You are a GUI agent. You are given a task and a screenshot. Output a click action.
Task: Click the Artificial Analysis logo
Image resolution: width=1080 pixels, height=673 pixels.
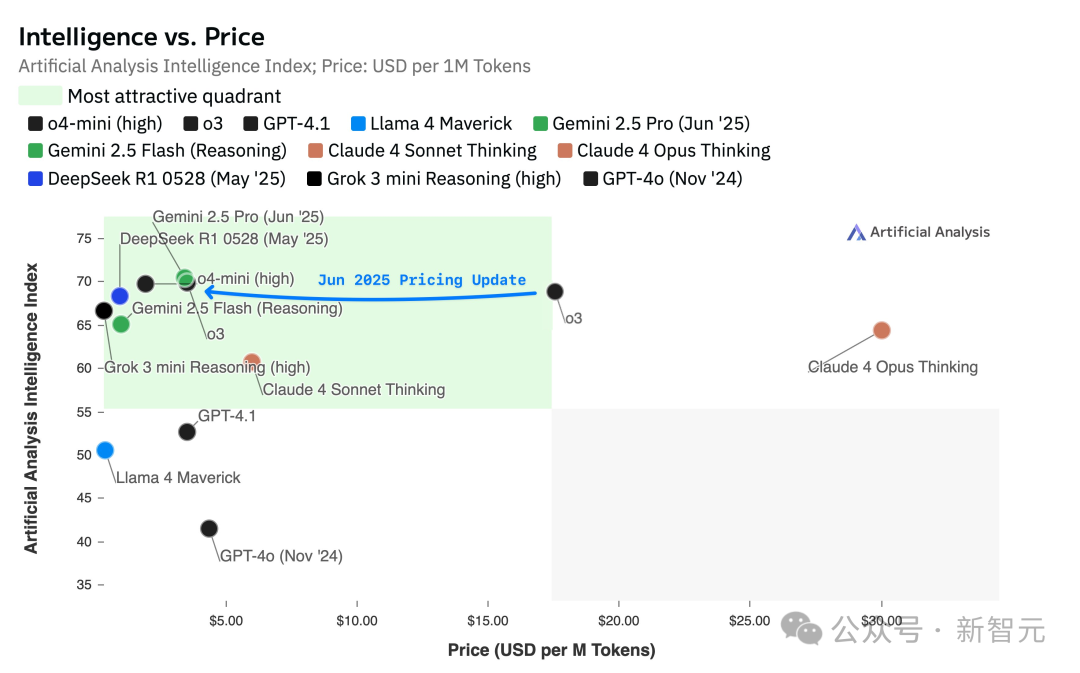pyautogui.click(x=918, y=232)
